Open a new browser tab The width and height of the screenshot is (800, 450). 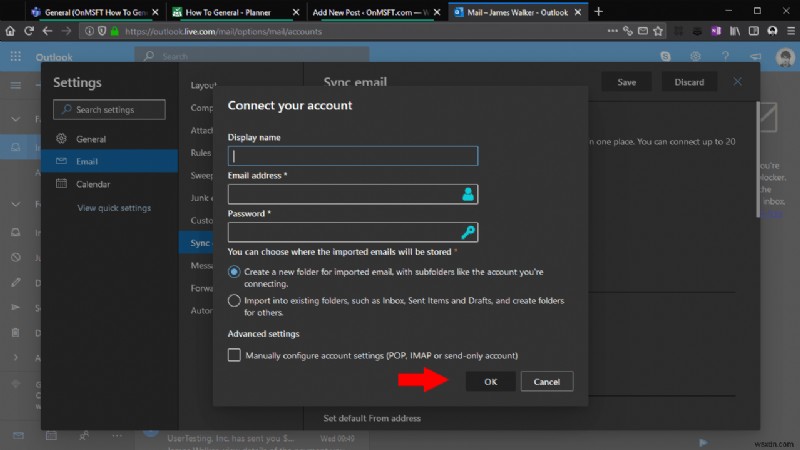tap(598, 12)
